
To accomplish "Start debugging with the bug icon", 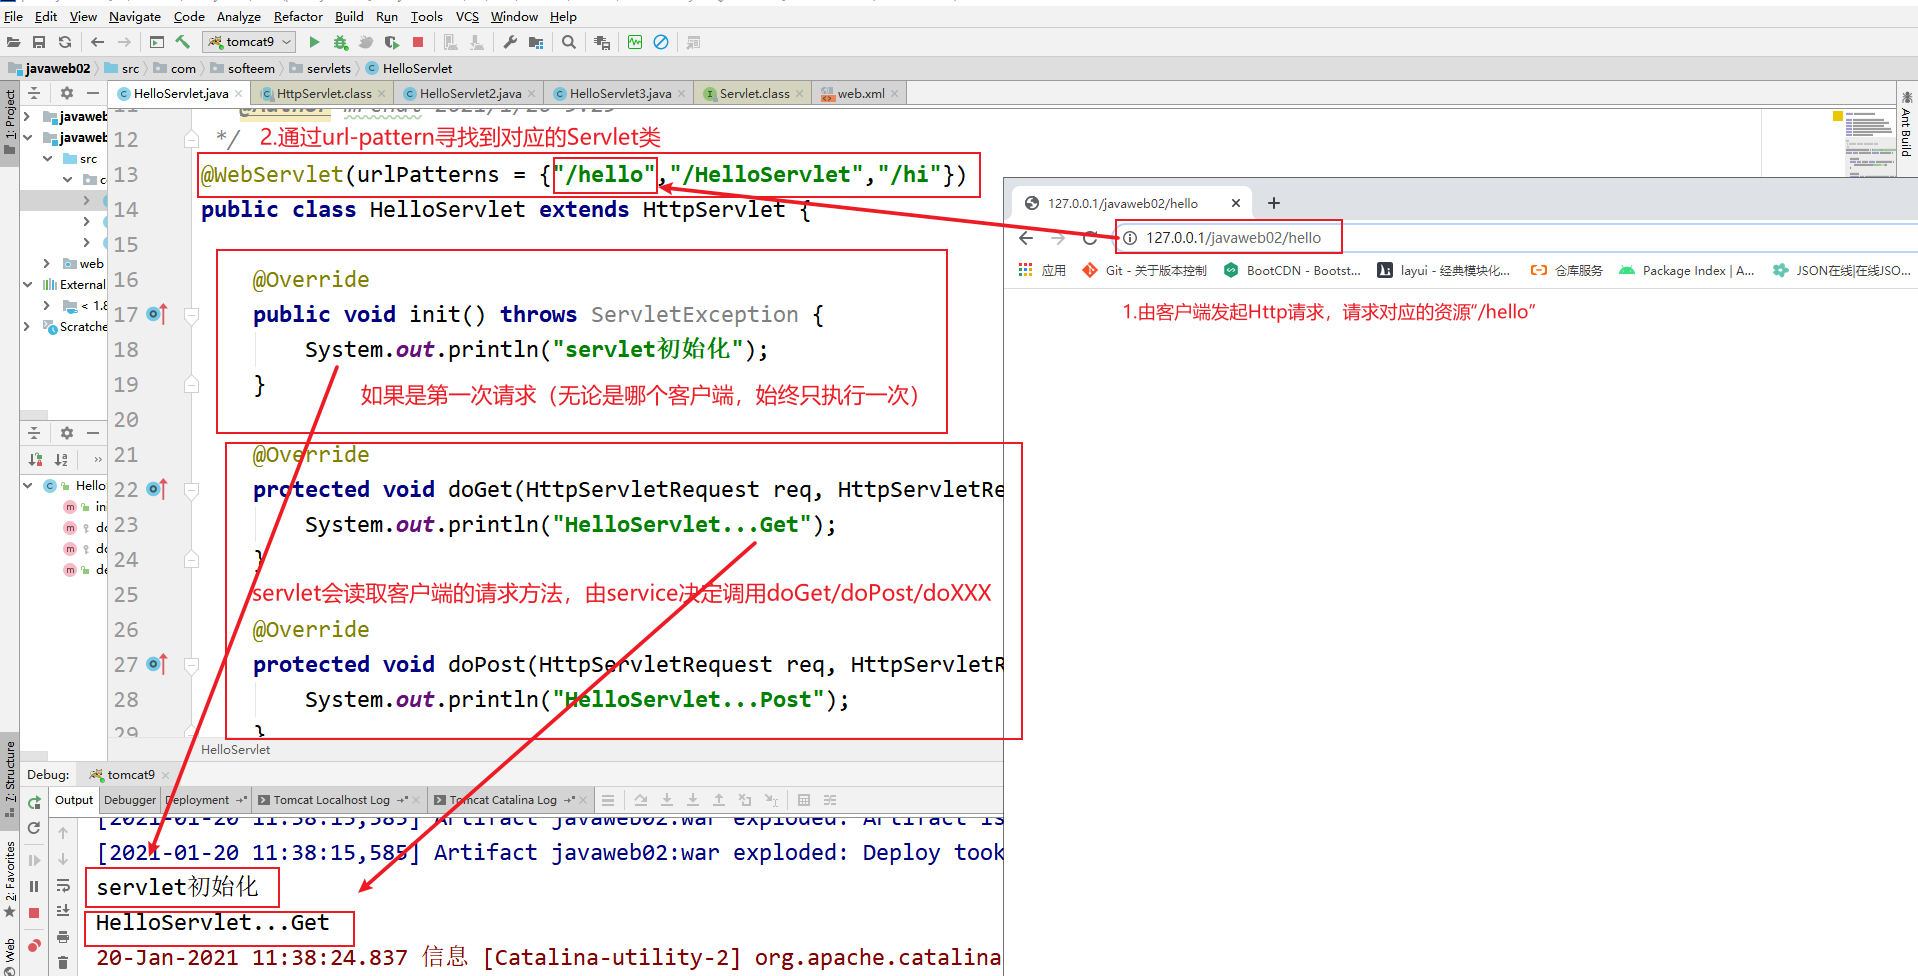I will 340,42.
